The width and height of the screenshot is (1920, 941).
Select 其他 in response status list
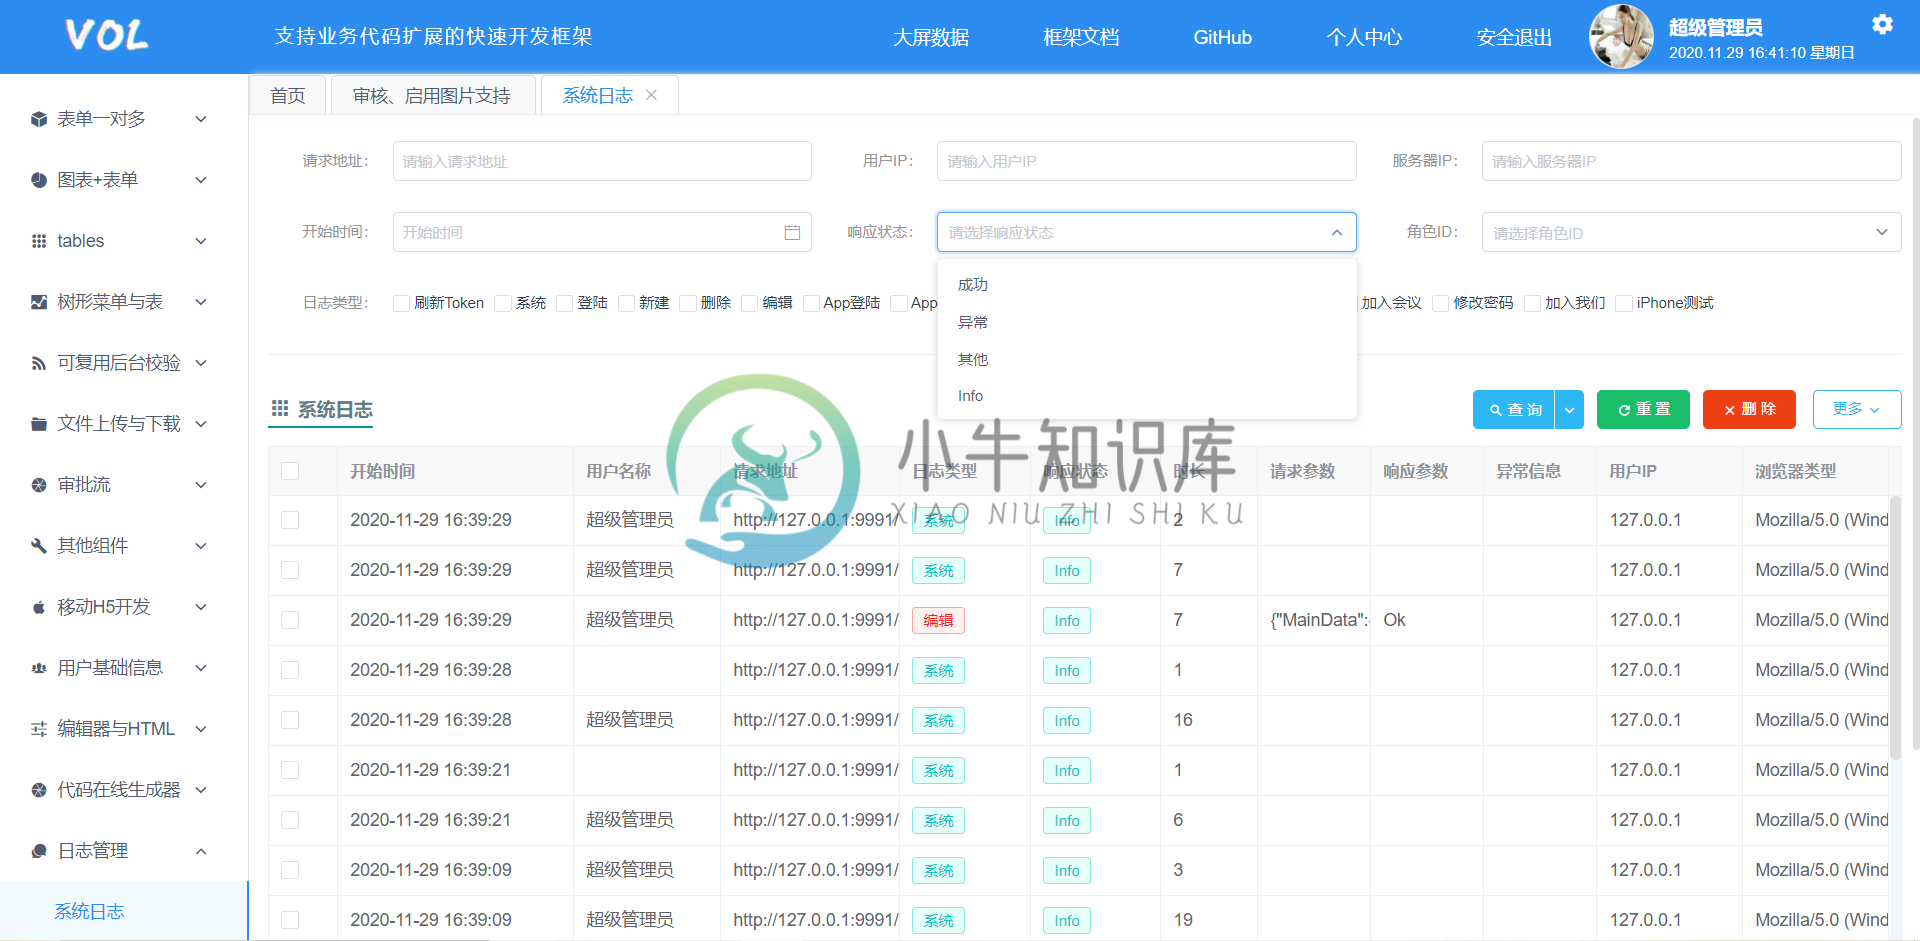(1146, 359)
